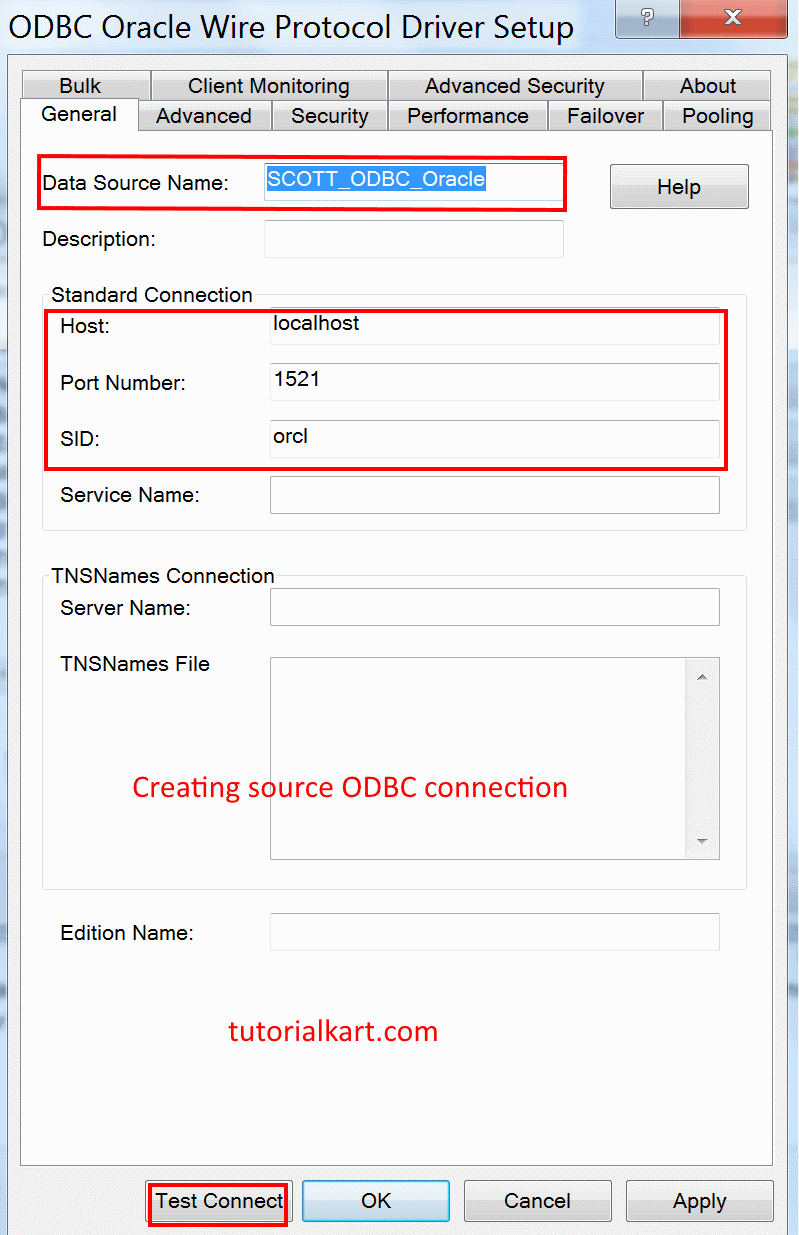799x1235 pixels.
Task: Click the scroll down arrow in TNSNames File box
Action: pyautogui.click(x=702, y=841)
